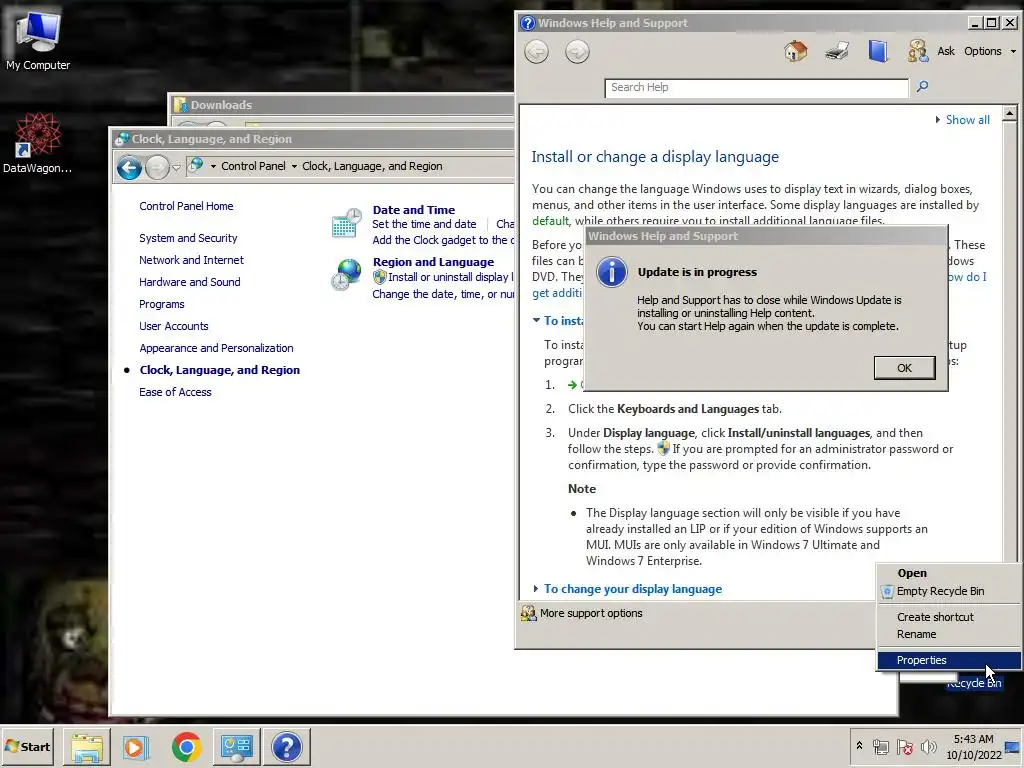Open System and Security category
Viewport: 1024px width, 768px height.
(188, 238)
